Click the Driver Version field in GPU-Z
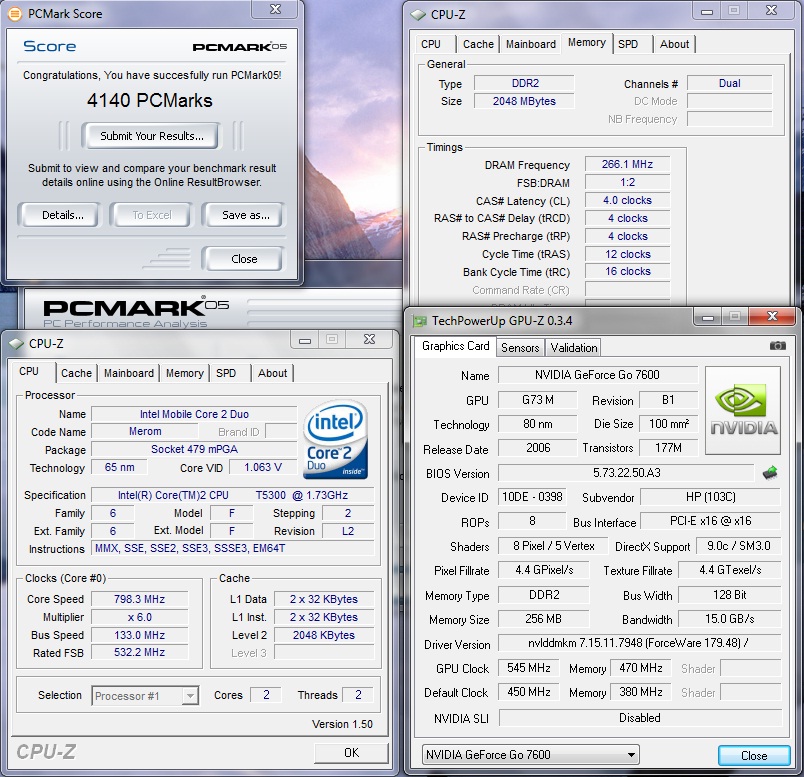This screenshot has height=777, width=804. point(639,643)
